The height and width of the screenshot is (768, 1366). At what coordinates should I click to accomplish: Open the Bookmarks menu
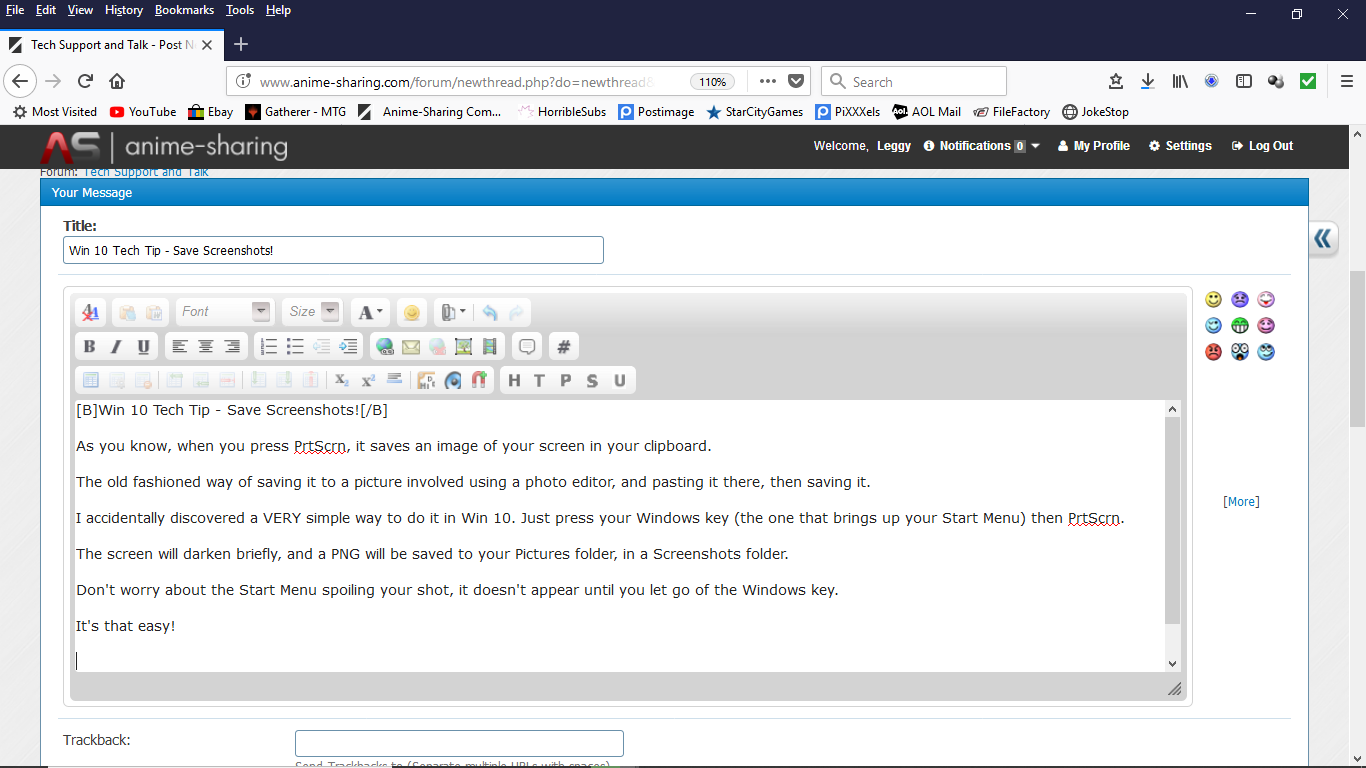184,10
